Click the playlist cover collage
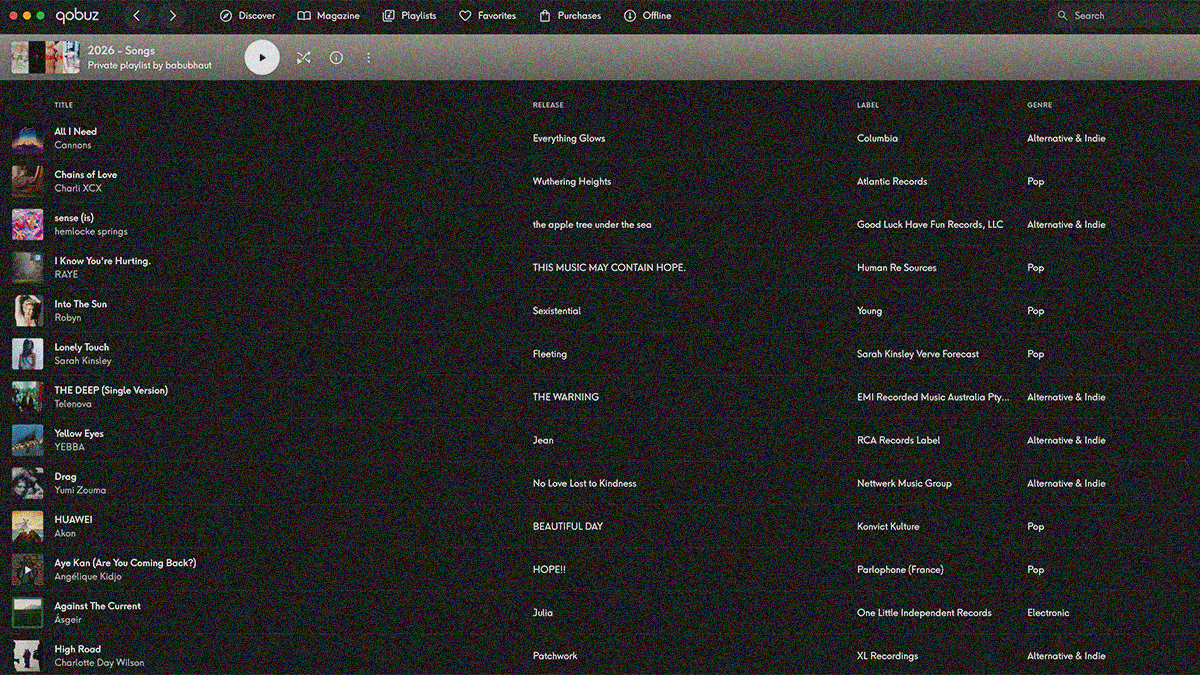 click(x=45, y=57)
